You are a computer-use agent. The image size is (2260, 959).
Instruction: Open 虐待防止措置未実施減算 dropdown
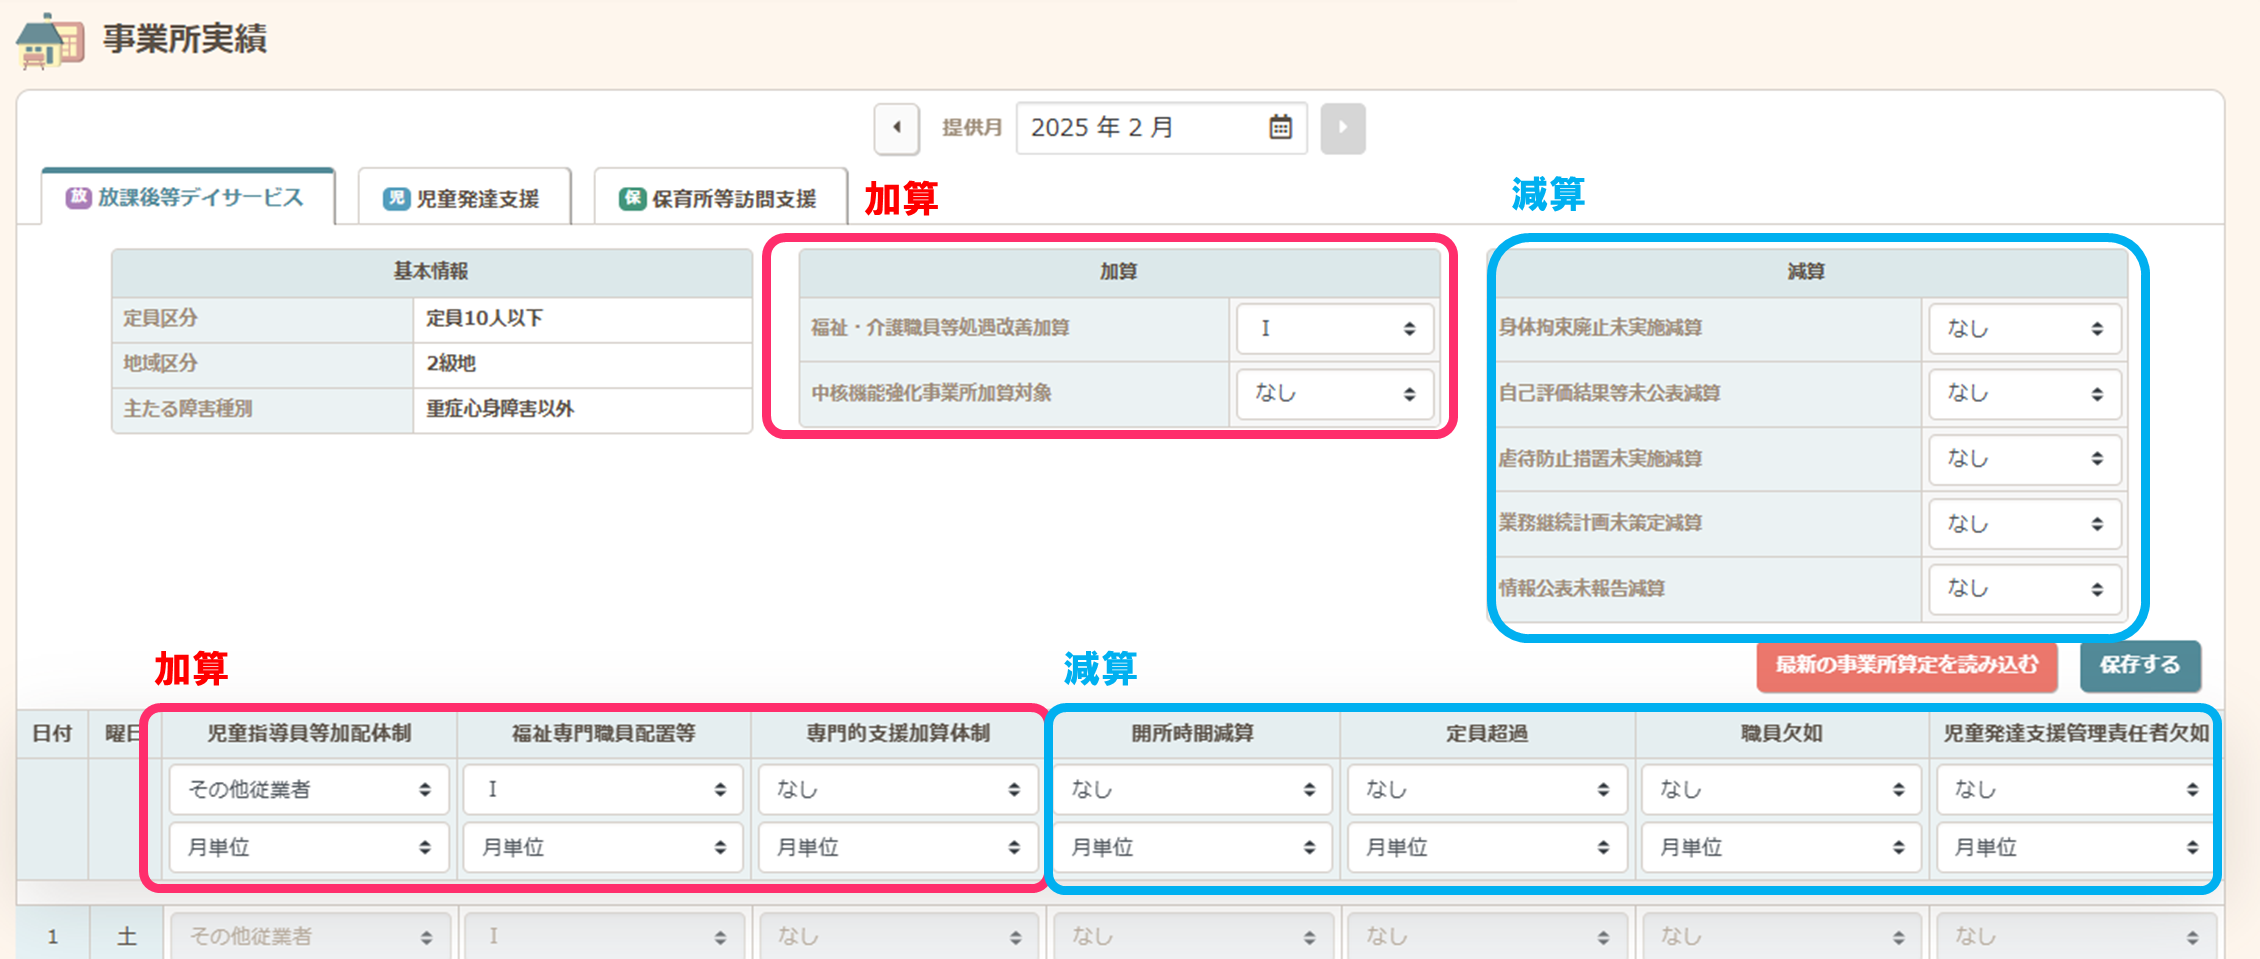[x=2024, y=459]
